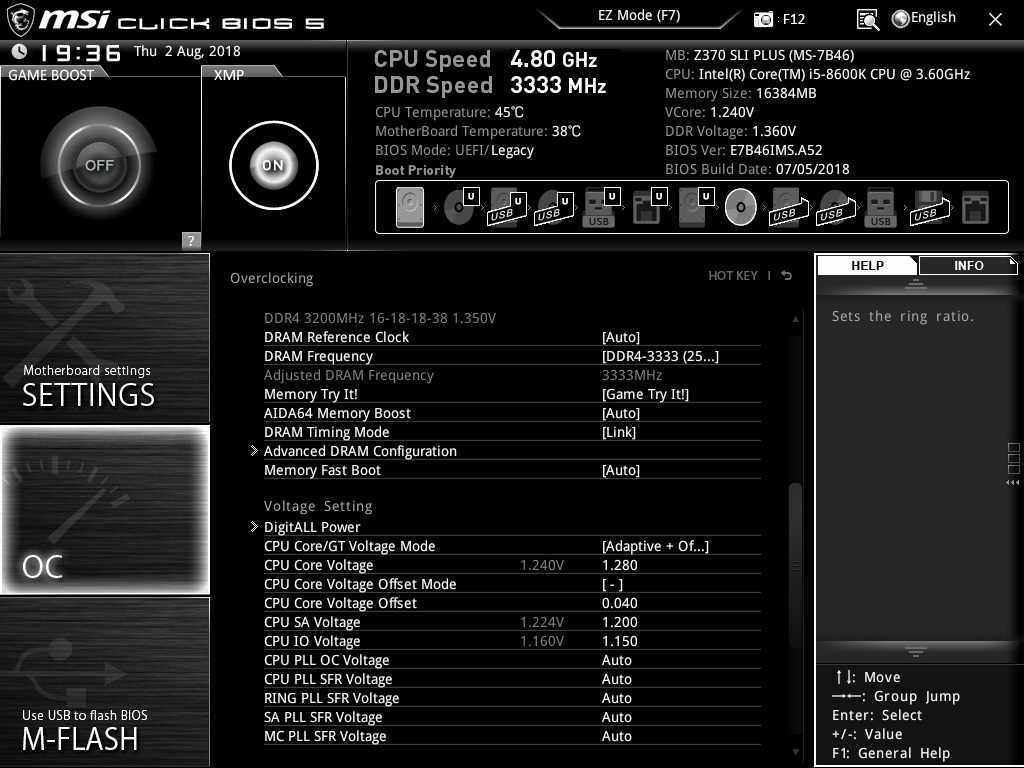Select RING PLL SFR Voltage row
This screenshot has height=768, width=1024.
(512, 698)
